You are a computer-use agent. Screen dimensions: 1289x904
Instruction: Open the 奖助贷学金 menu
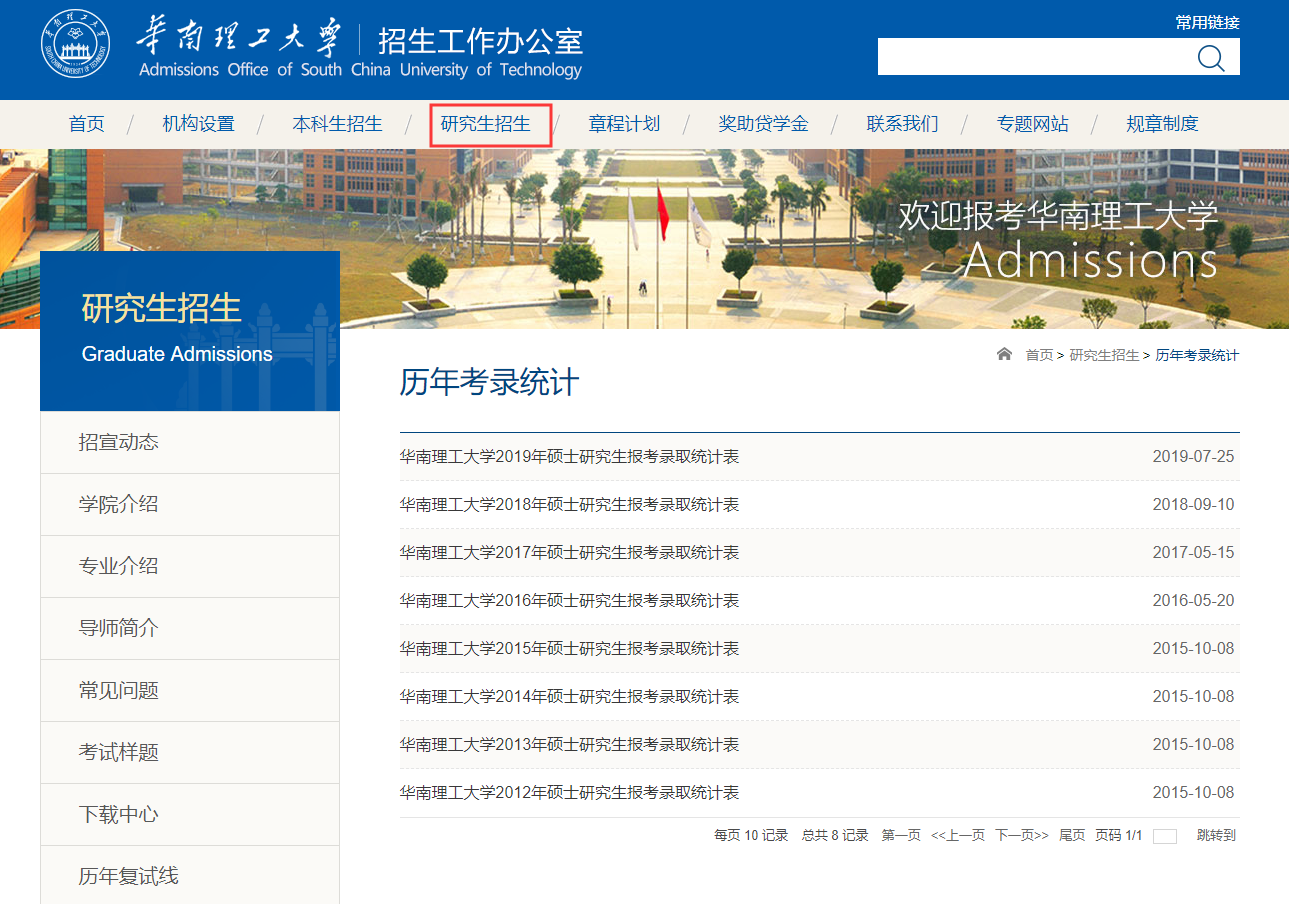(x=763, y=124)
